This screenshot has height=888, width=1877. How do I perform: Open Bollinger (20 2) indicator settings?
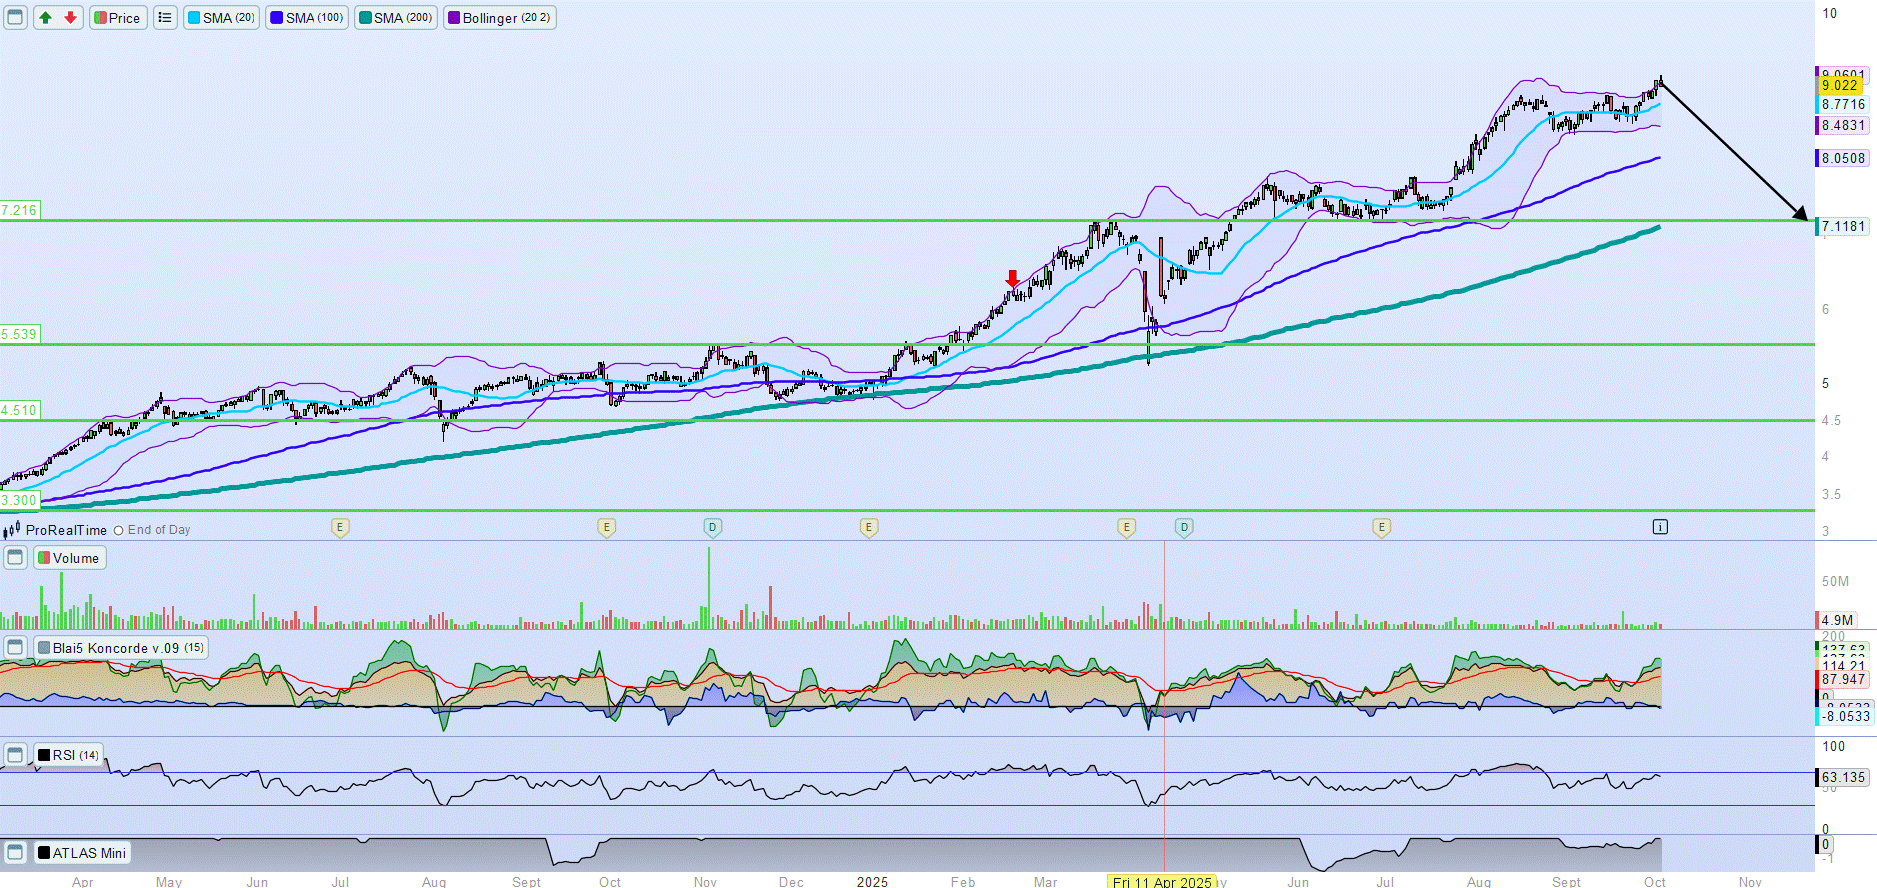click(499, 18)
